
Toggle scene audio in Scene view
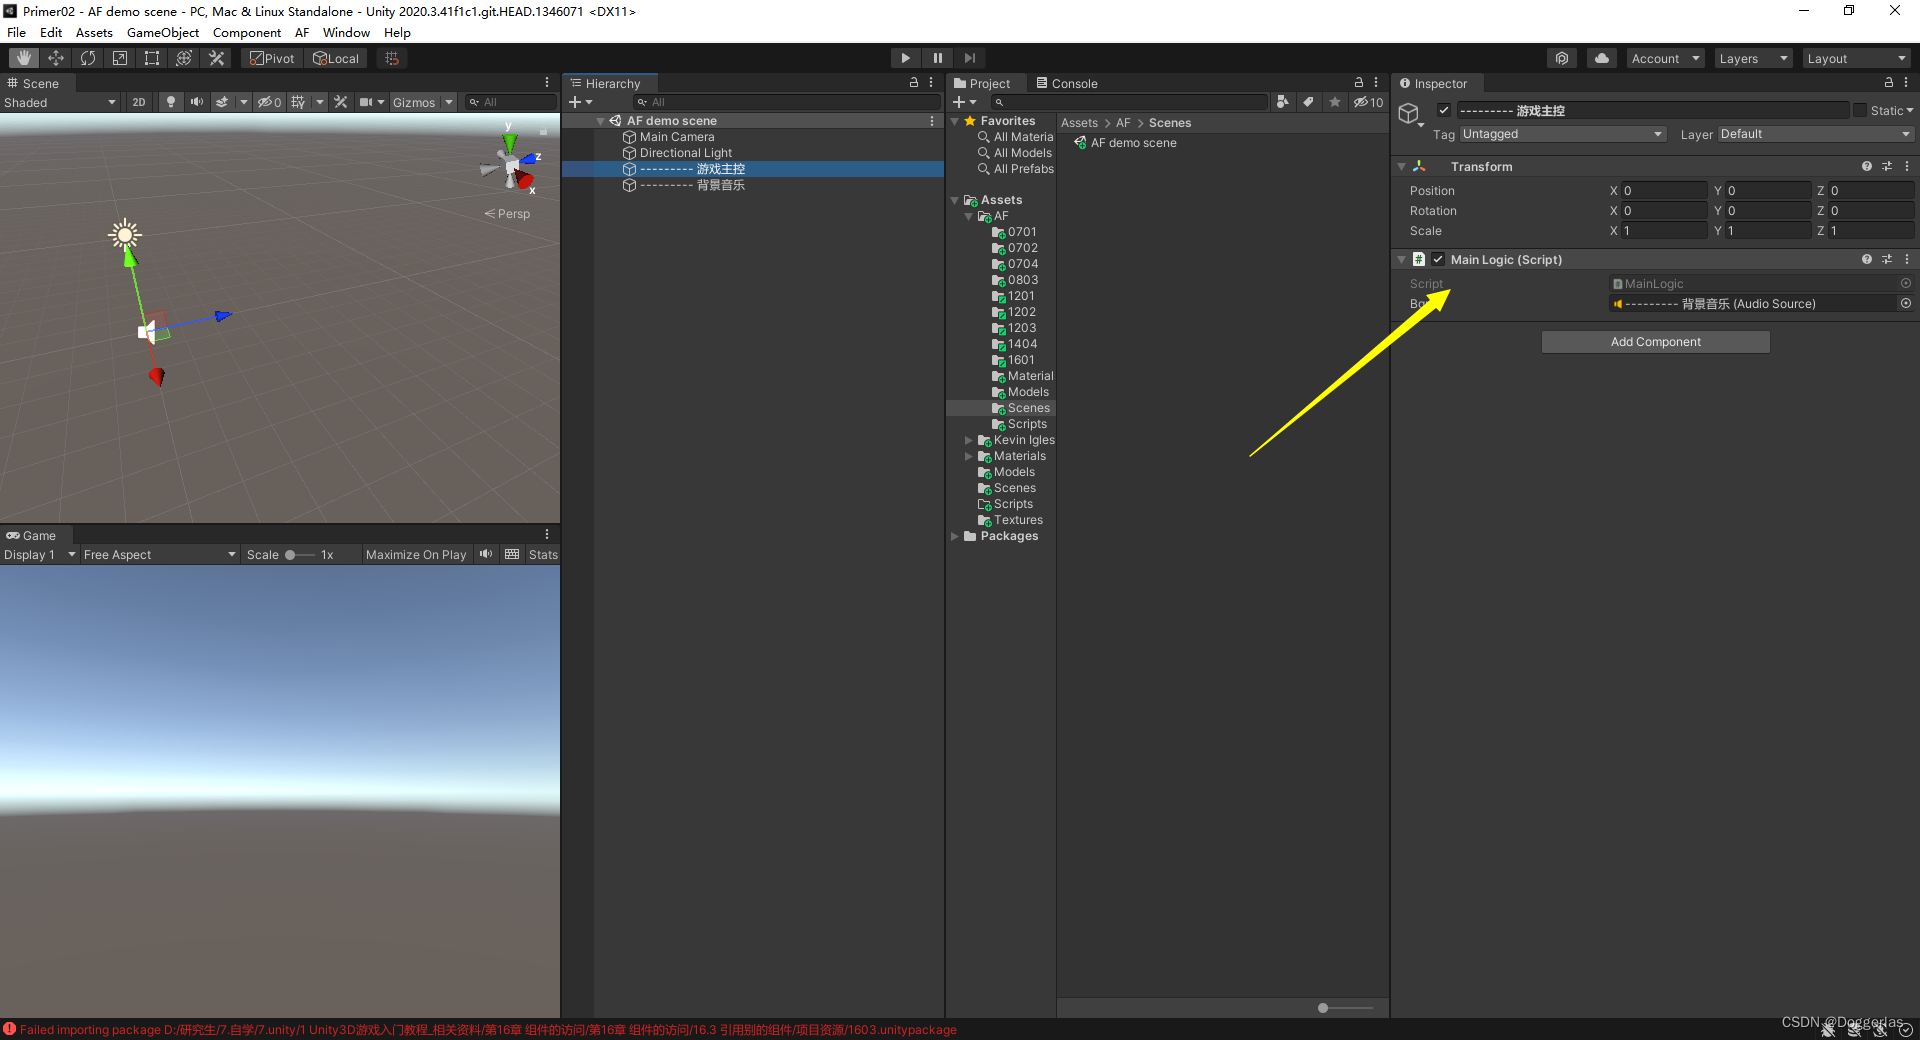click(197, 102)
